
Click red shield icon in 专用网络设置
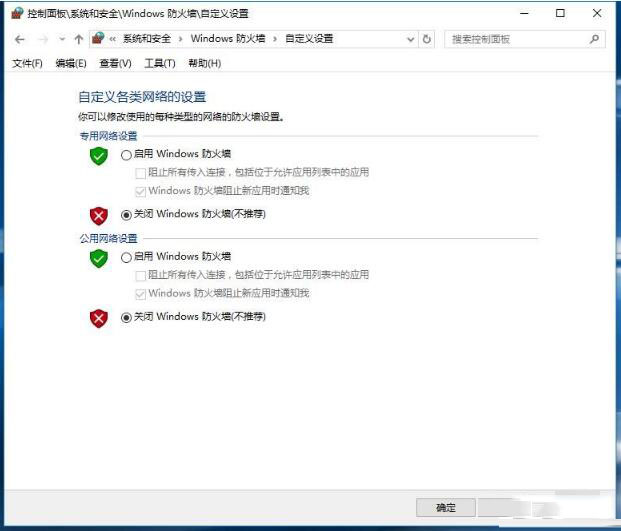tap(99, 216)
